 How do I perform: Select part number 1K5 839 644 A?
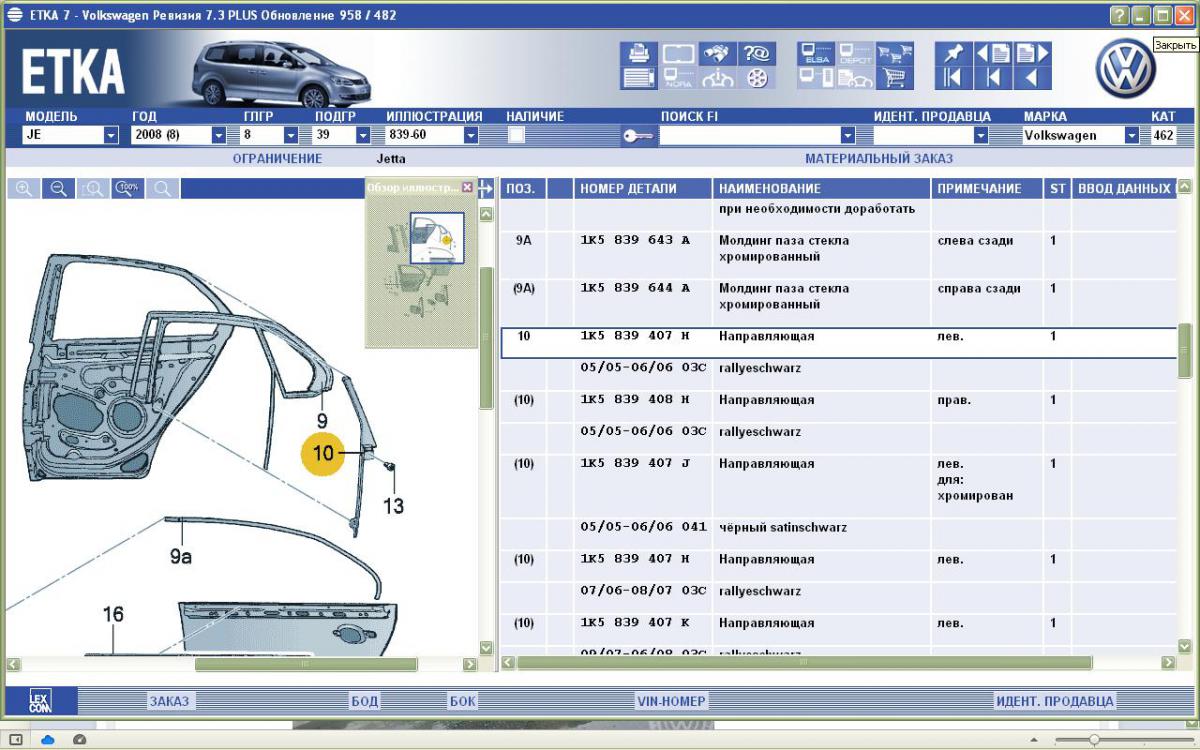pyautogui.click(x=635, y=289)
